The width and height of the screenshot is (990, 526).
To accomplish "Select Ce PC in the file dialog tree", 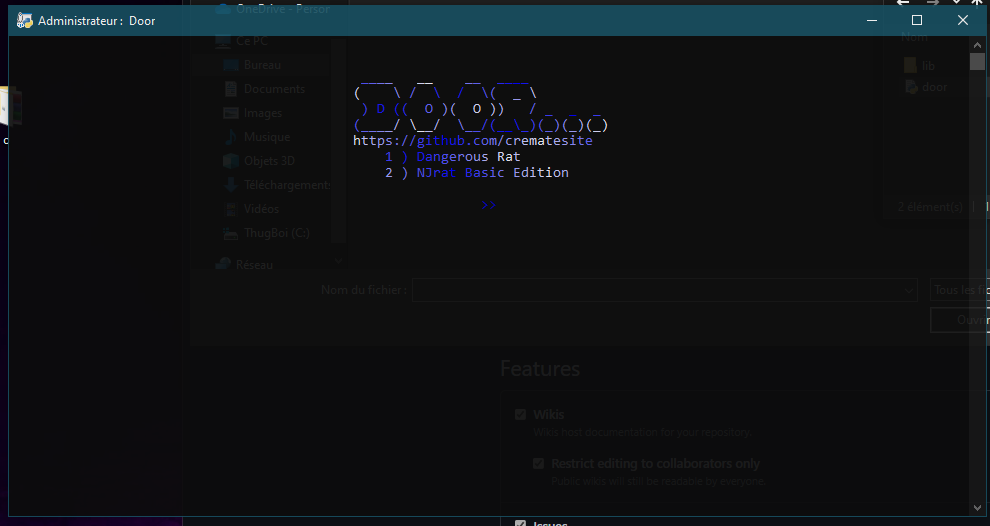I will 242,41.
